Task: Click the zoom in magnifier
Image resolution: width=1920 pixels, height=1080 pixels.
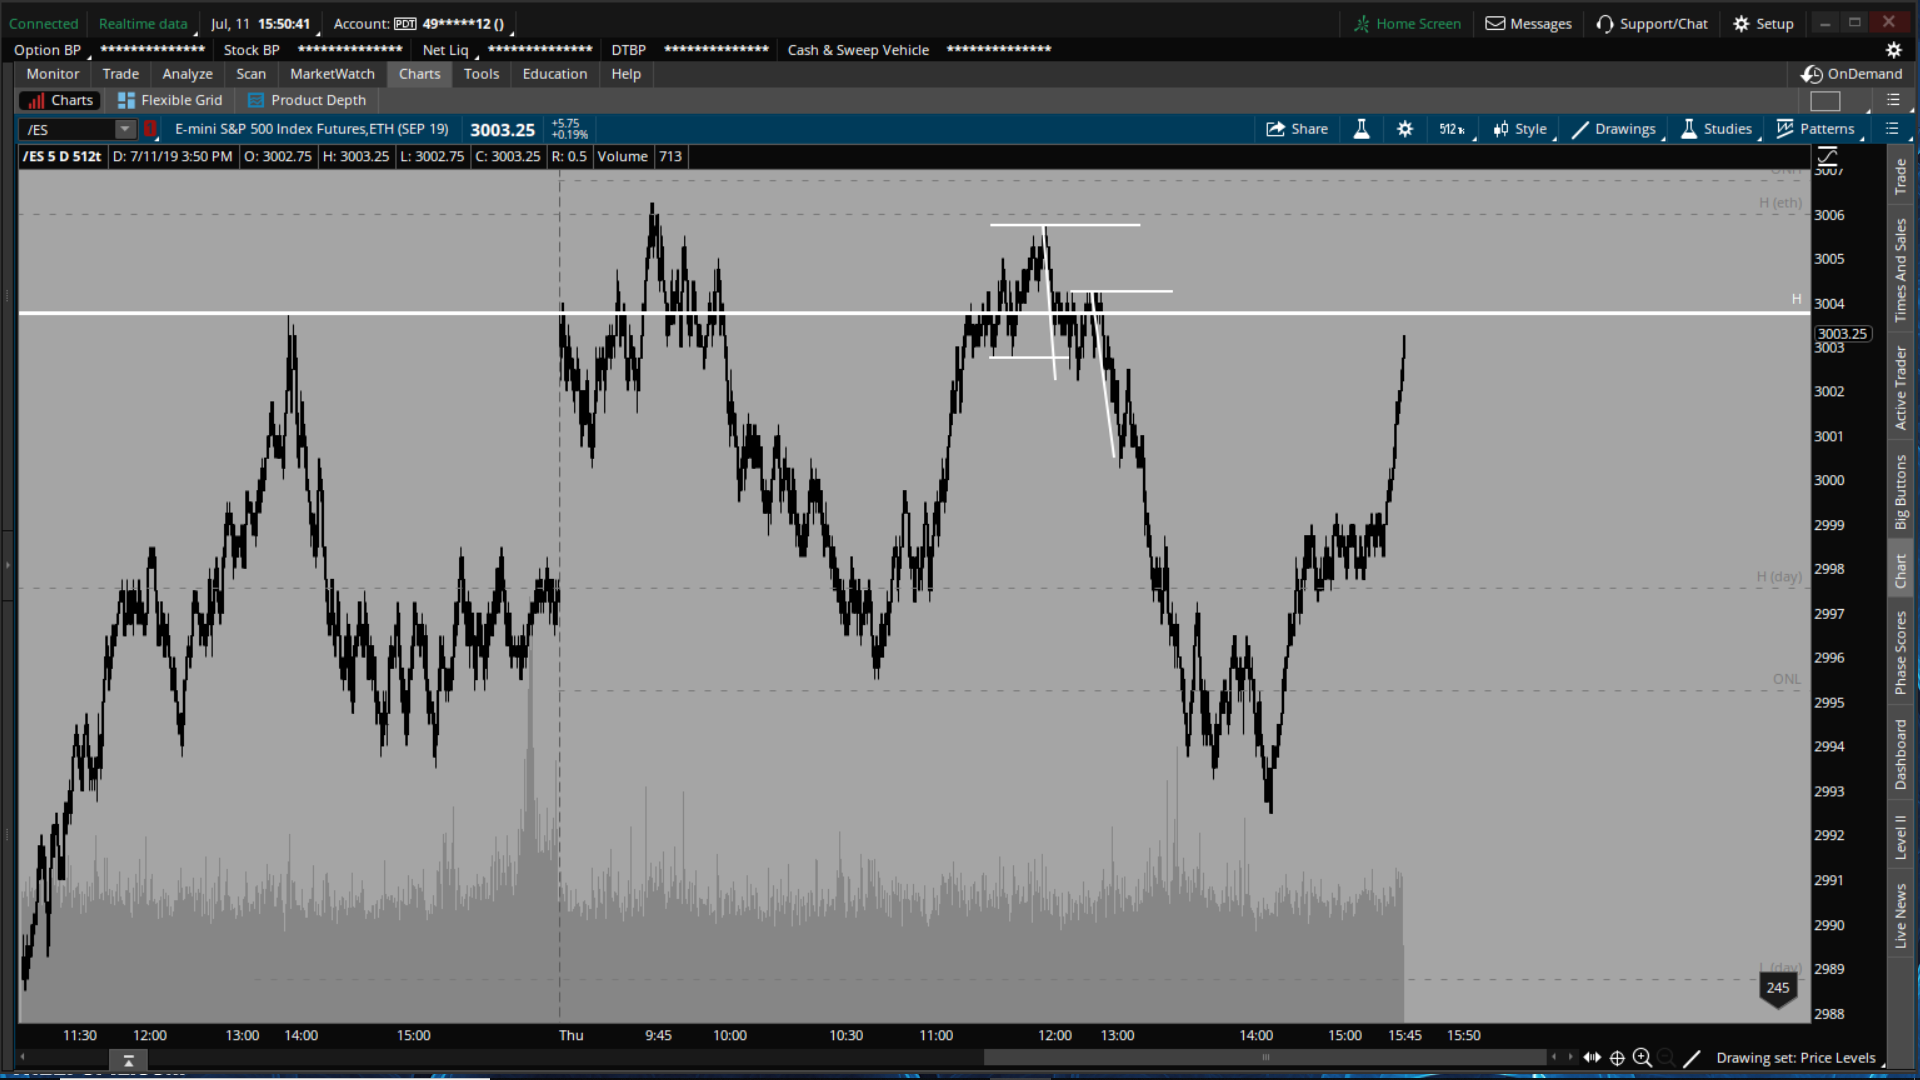Action: [x=1642, y=1057]
